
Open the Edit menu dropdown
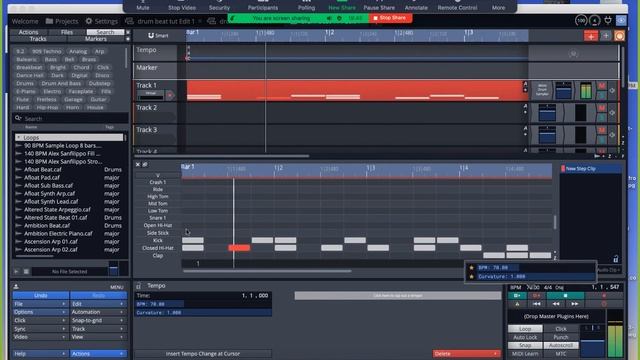coord(98,304)
